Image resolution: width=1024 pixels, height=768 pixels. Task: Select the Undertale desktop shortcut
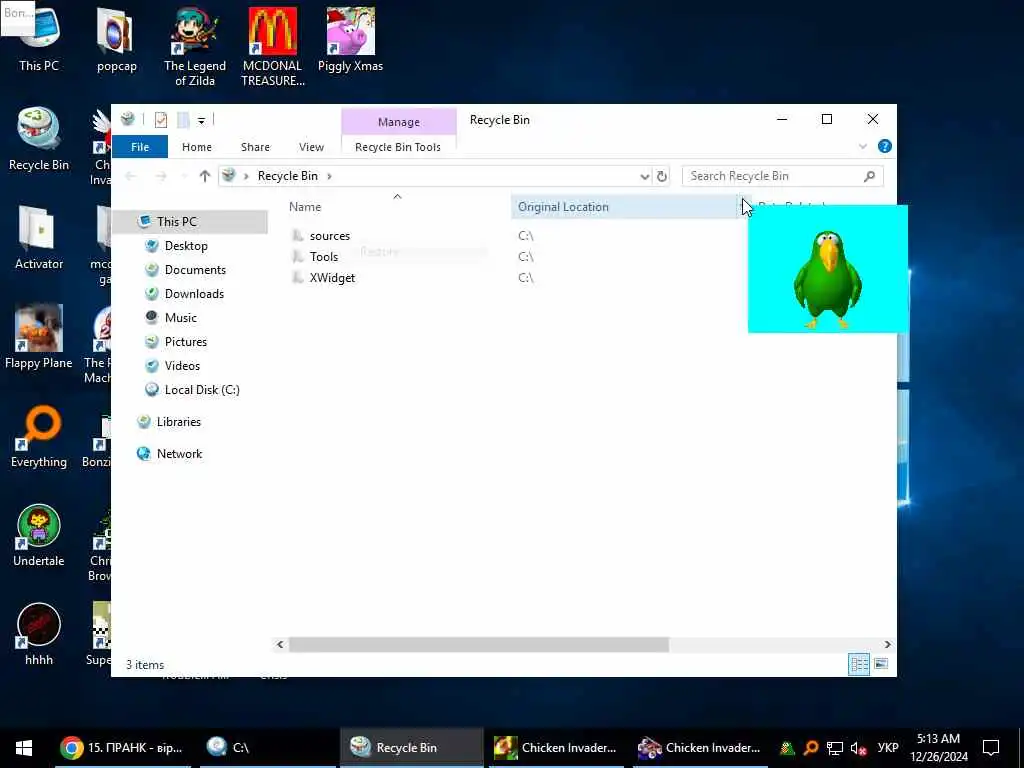click(x=39, y=535)
